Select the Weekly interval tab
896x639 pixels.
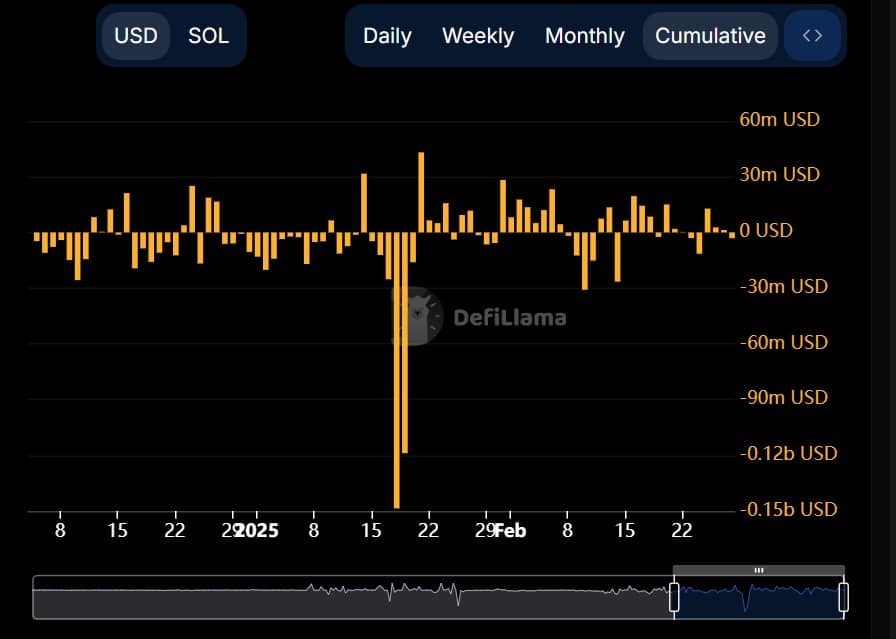478,36
